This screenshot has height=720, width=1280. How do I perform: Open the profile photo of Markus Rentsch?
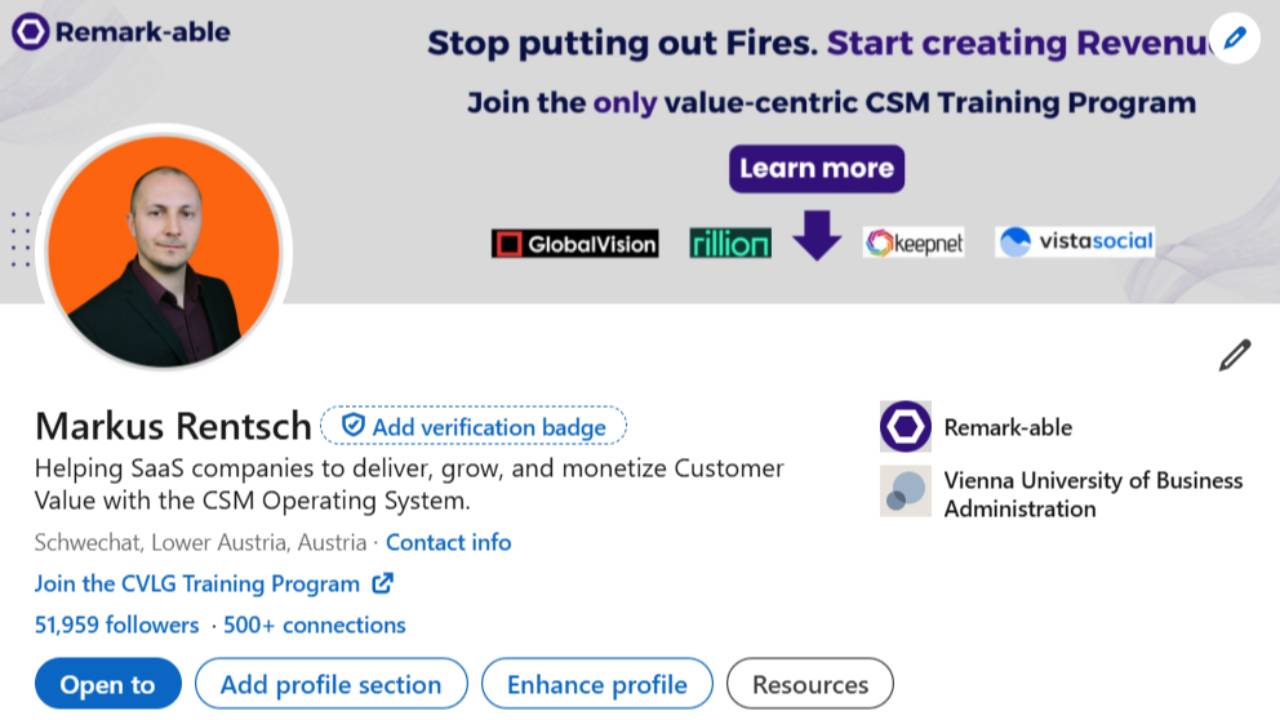pos(164,250)
